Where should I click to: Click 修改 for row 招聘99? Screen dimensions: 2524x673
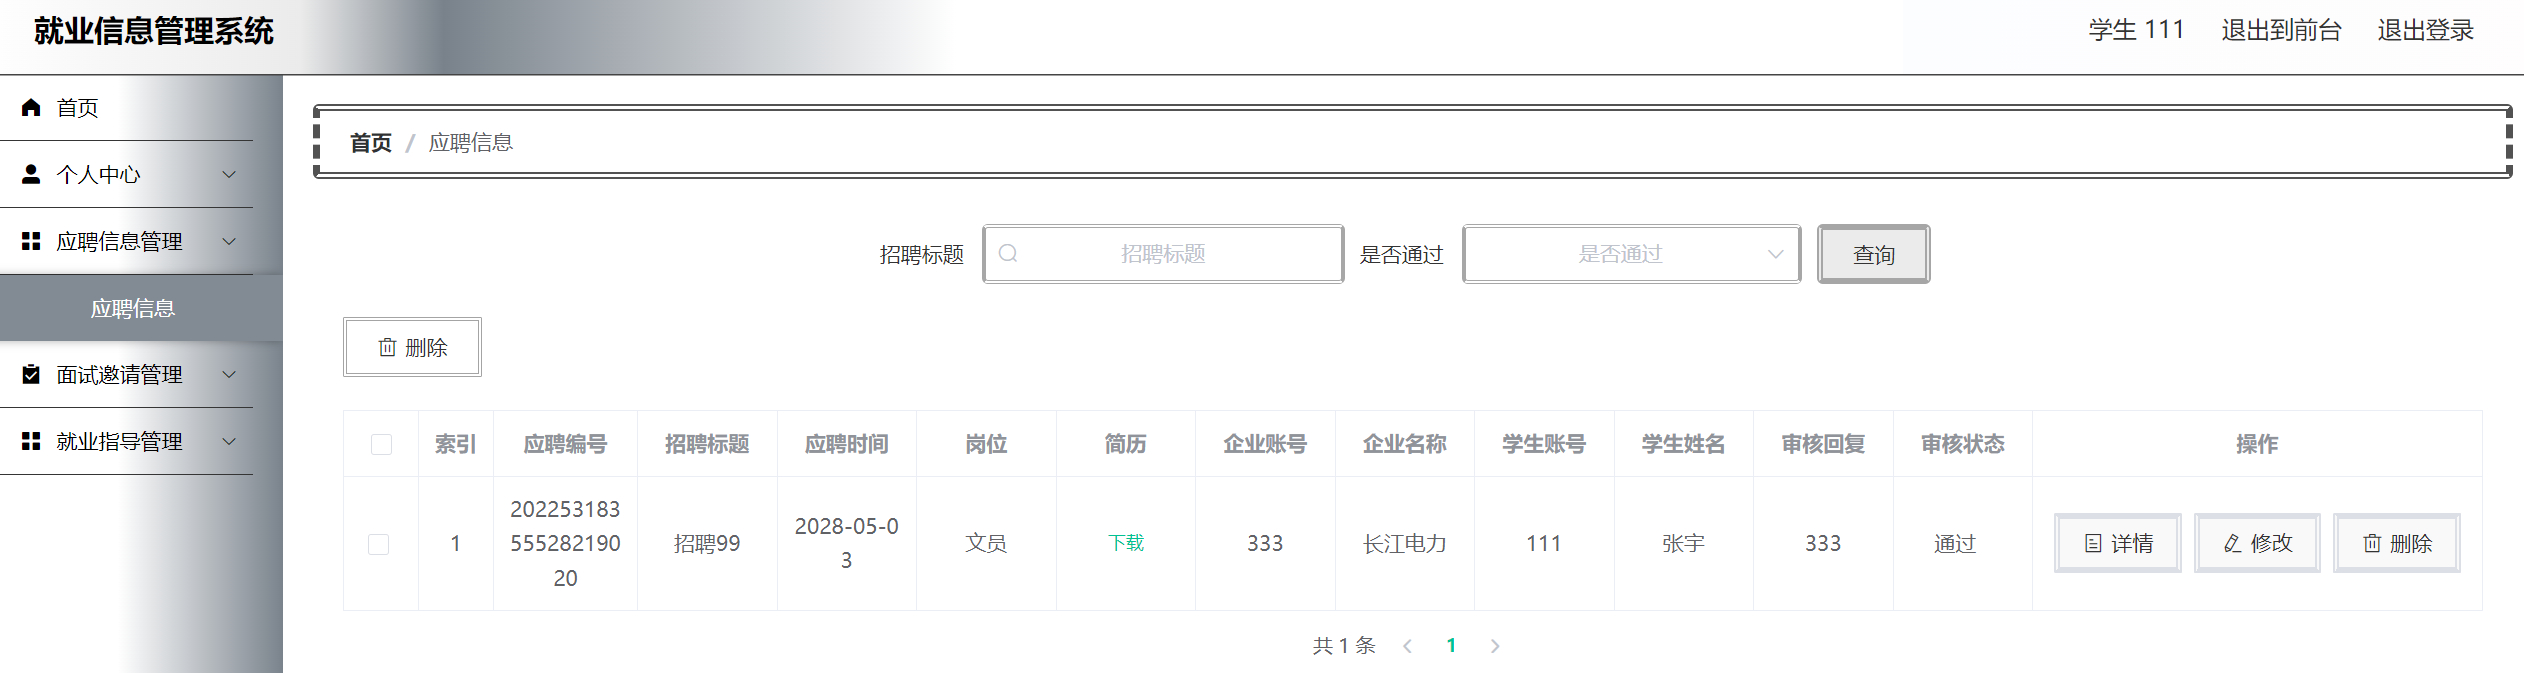(x=2257, y=543)
